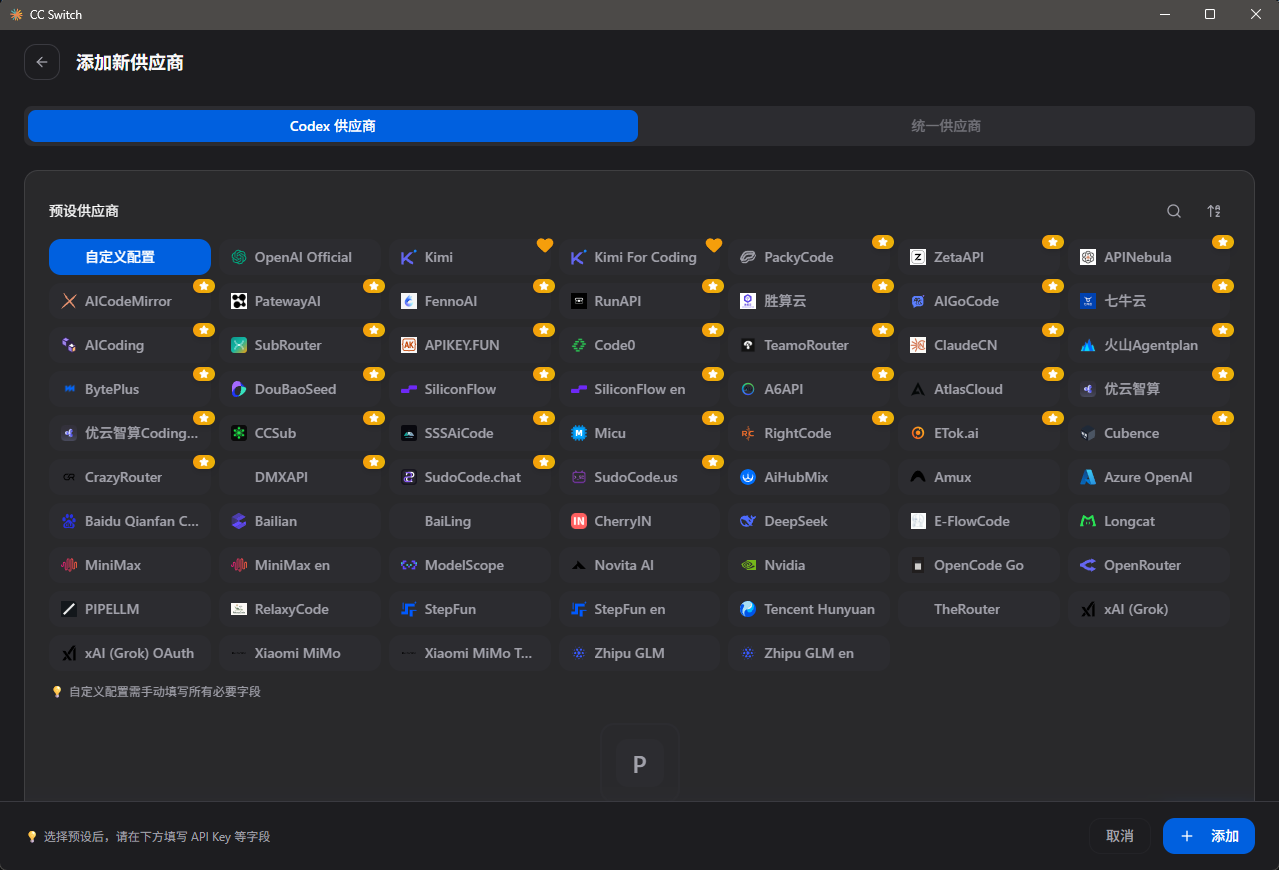Select the 自定义配置 preset

coord(130,257)
